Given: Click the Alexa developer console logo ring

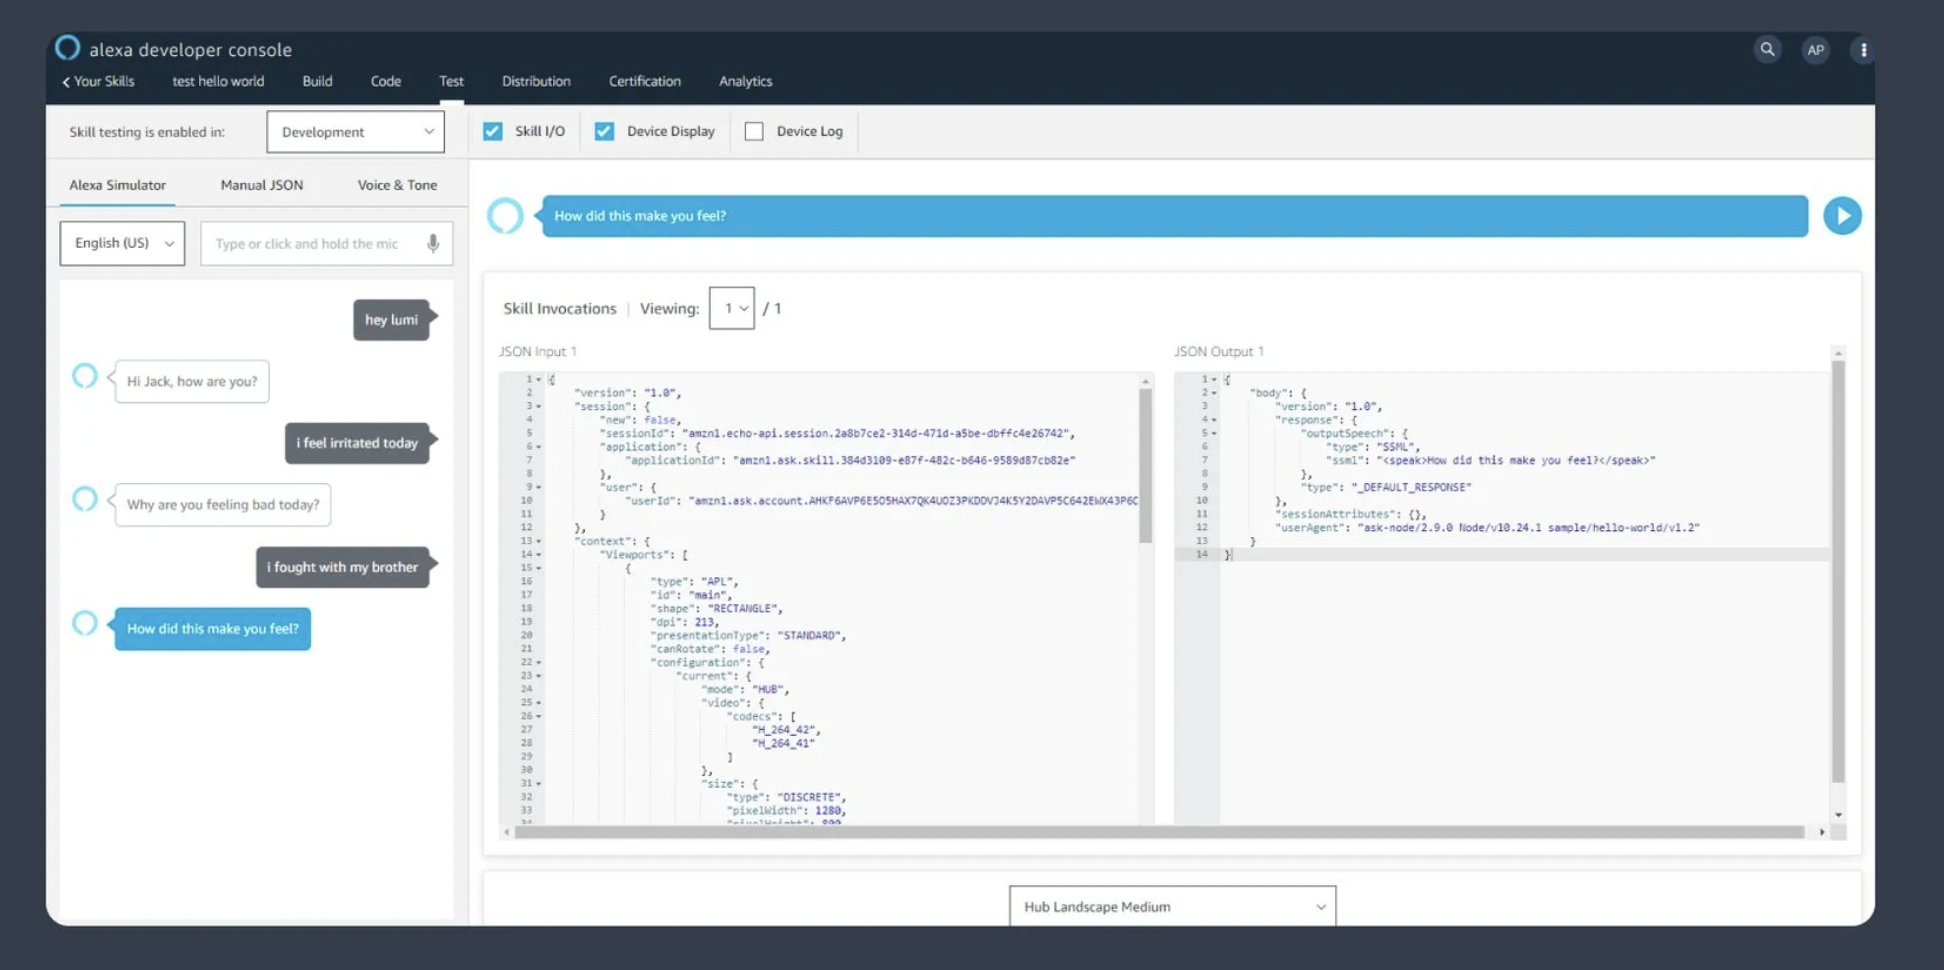Looking at the screenshot, I should coord(67,47).
